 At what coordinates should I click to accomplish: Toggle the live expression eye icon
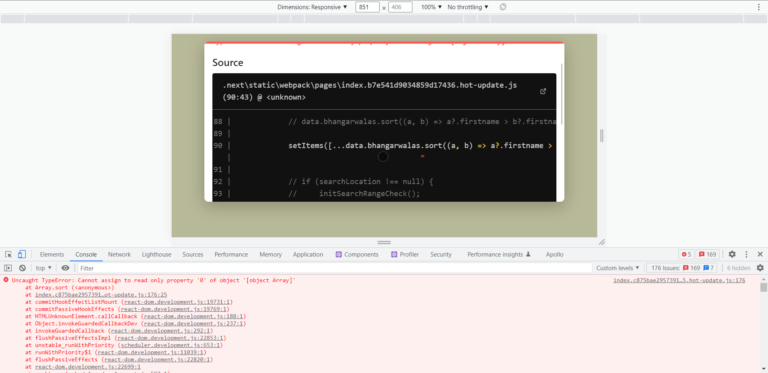point(65,268)
